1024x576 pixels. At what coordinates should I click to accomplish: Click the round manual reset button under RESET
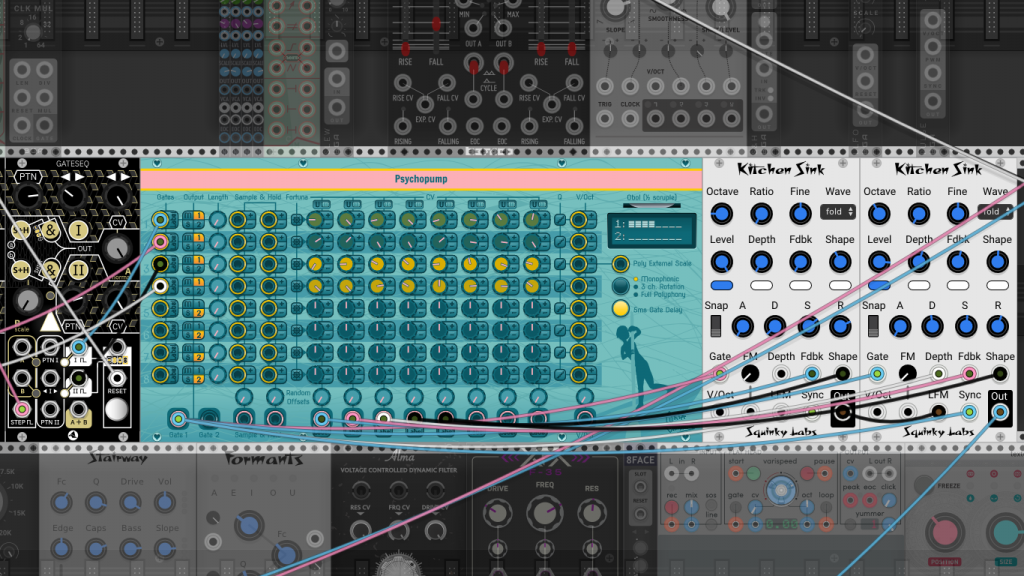click(116, 409)
